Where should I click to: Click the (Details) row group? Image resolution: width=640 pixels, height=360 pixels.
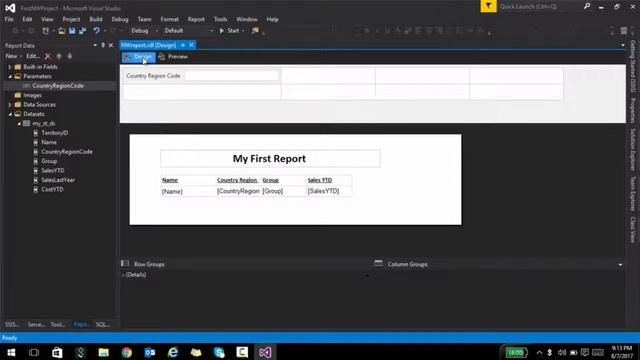[136, 275]
